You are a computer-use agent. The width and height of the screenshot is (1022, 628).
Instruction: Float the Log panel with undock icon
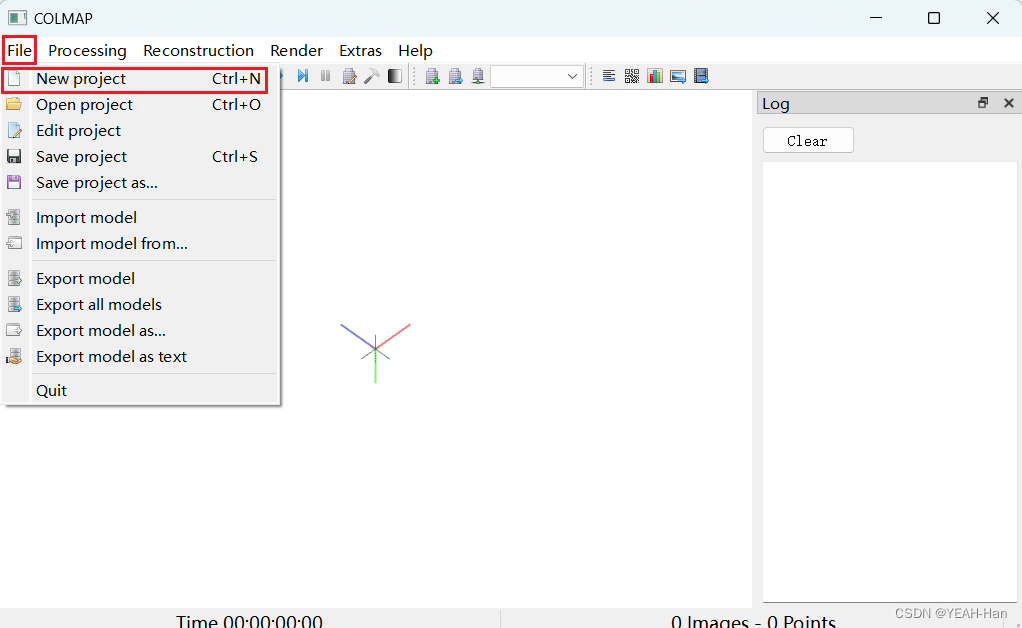(x=983, y=103)
